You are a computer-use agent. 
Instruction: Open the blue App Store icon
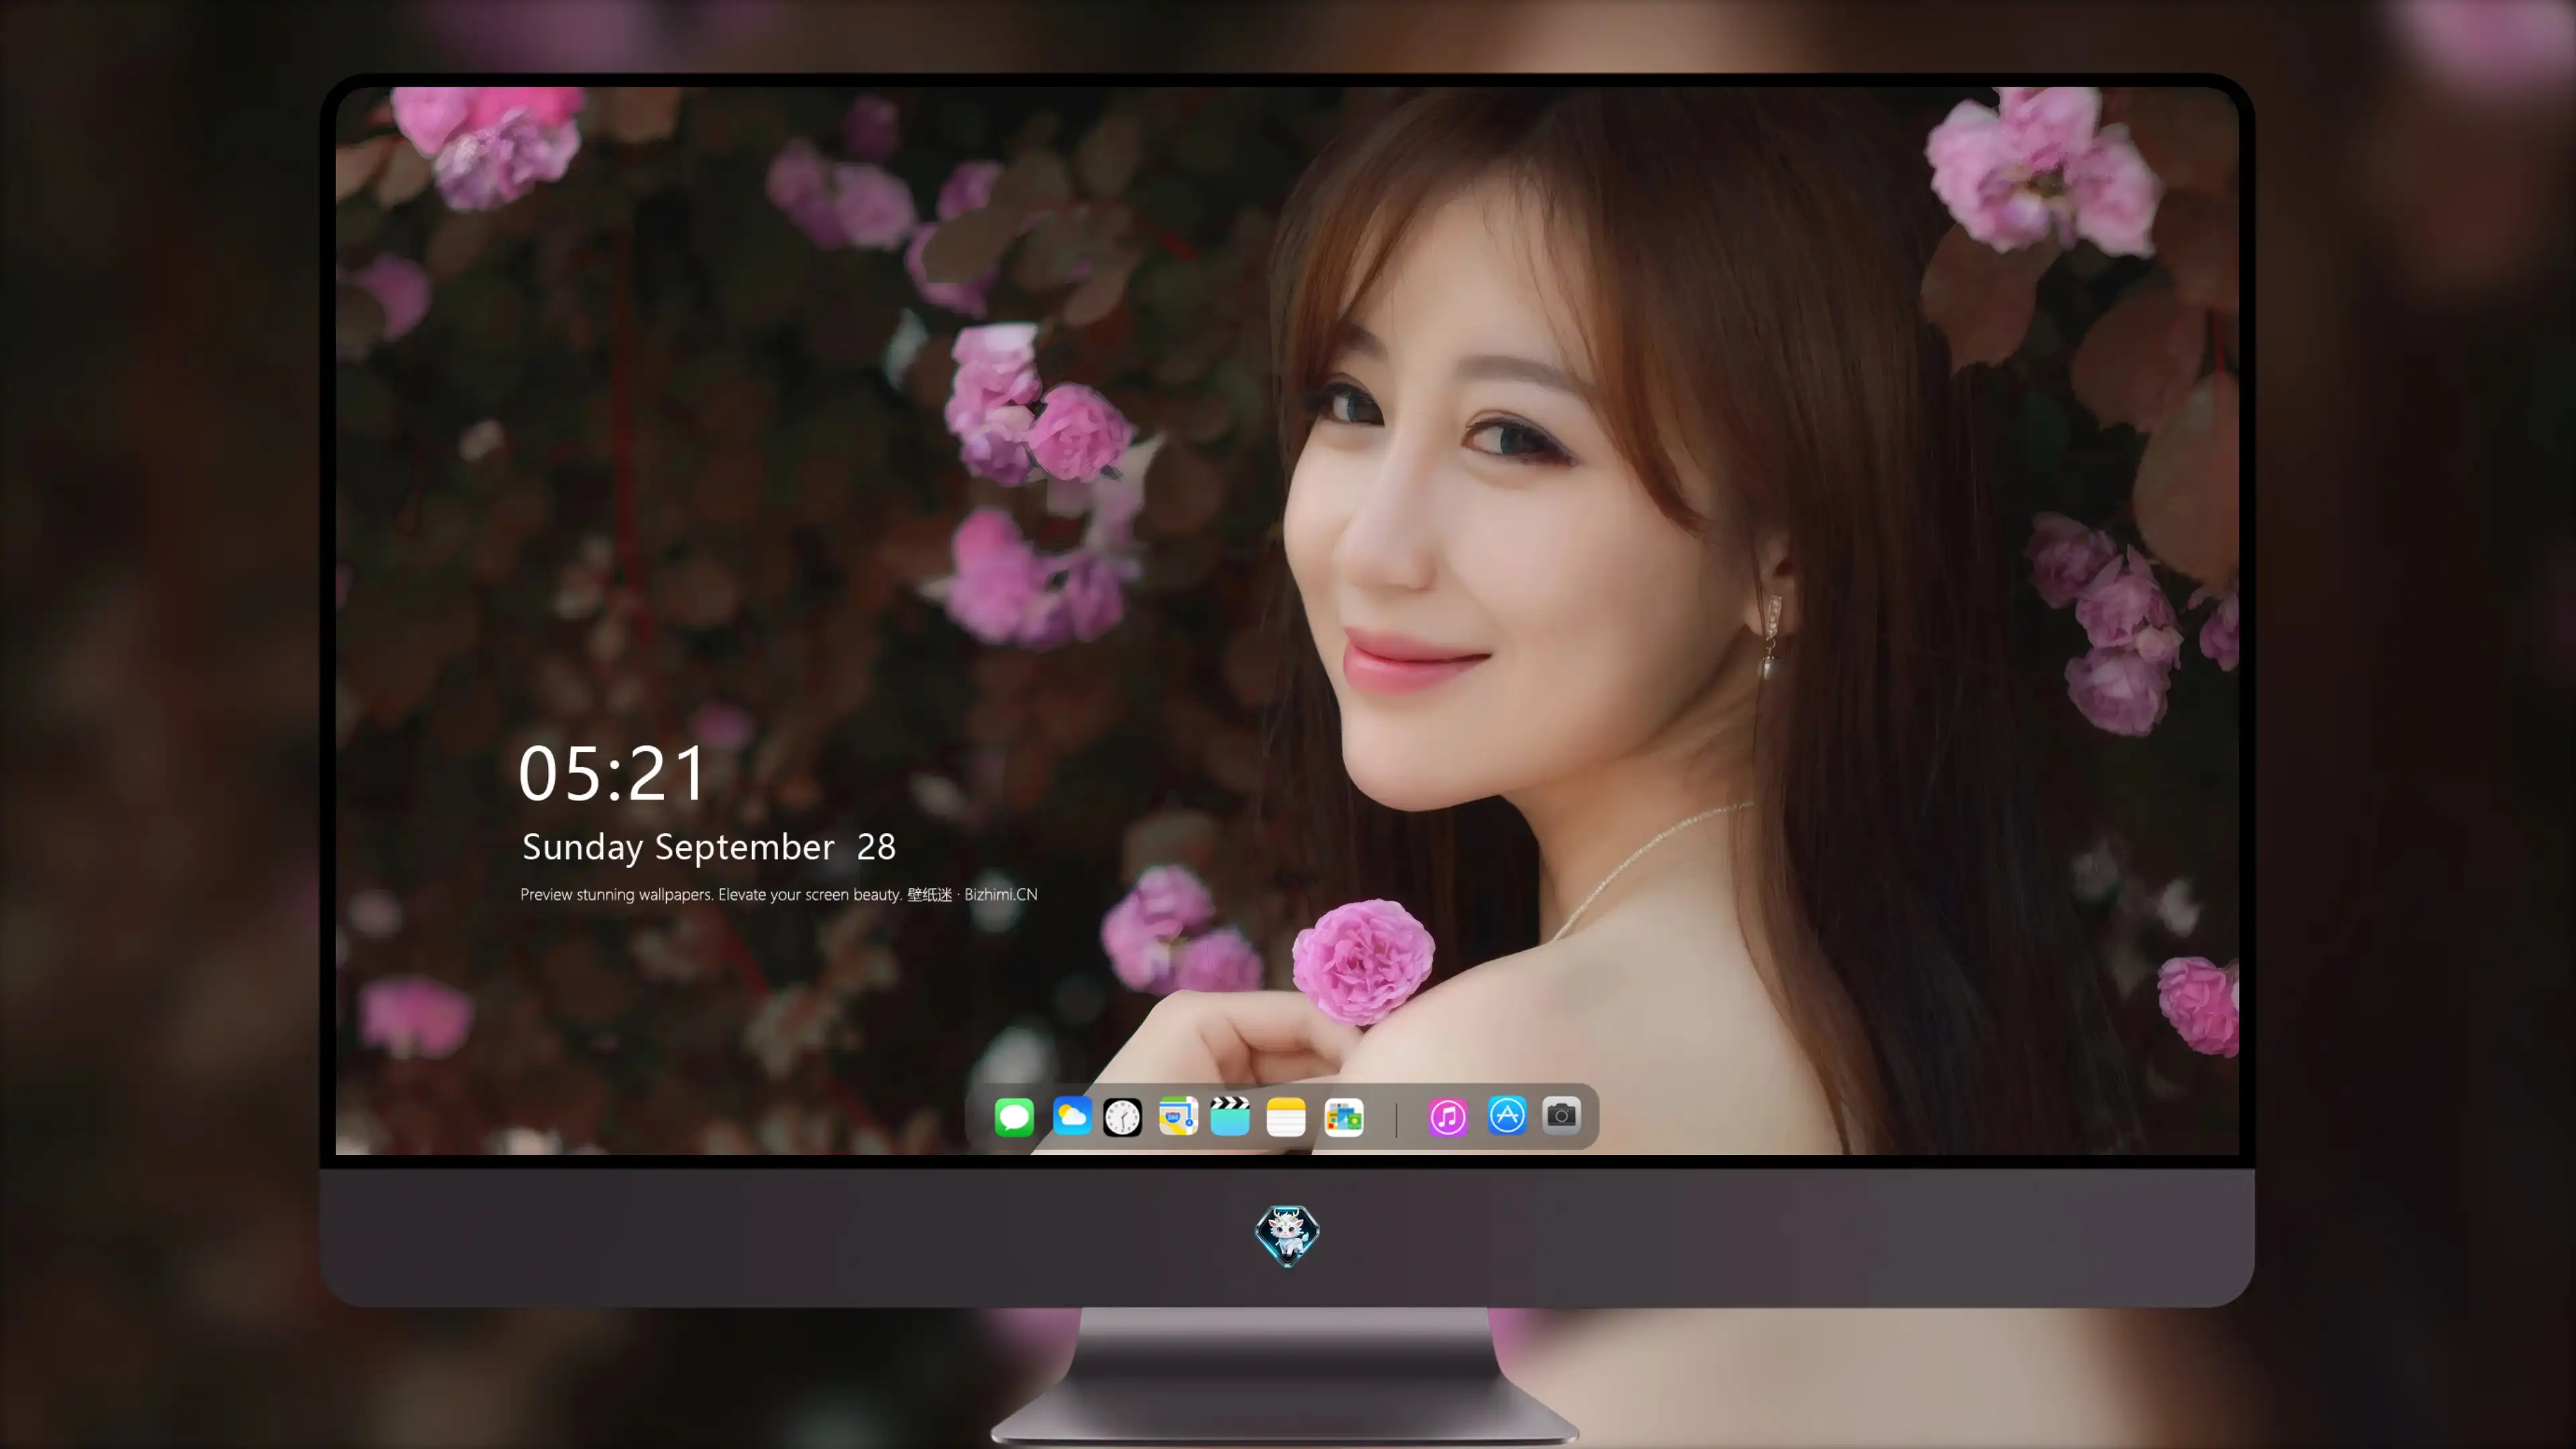tap(1507, 1116)
